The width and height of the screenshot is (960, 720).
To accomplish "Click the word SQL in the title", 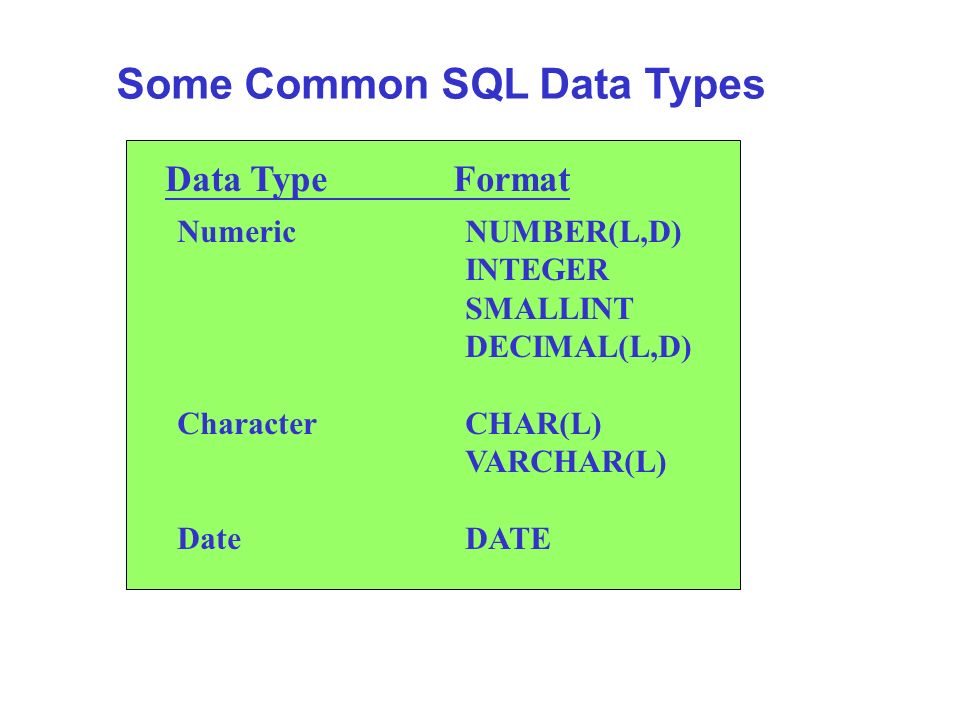I will point(484,84).
